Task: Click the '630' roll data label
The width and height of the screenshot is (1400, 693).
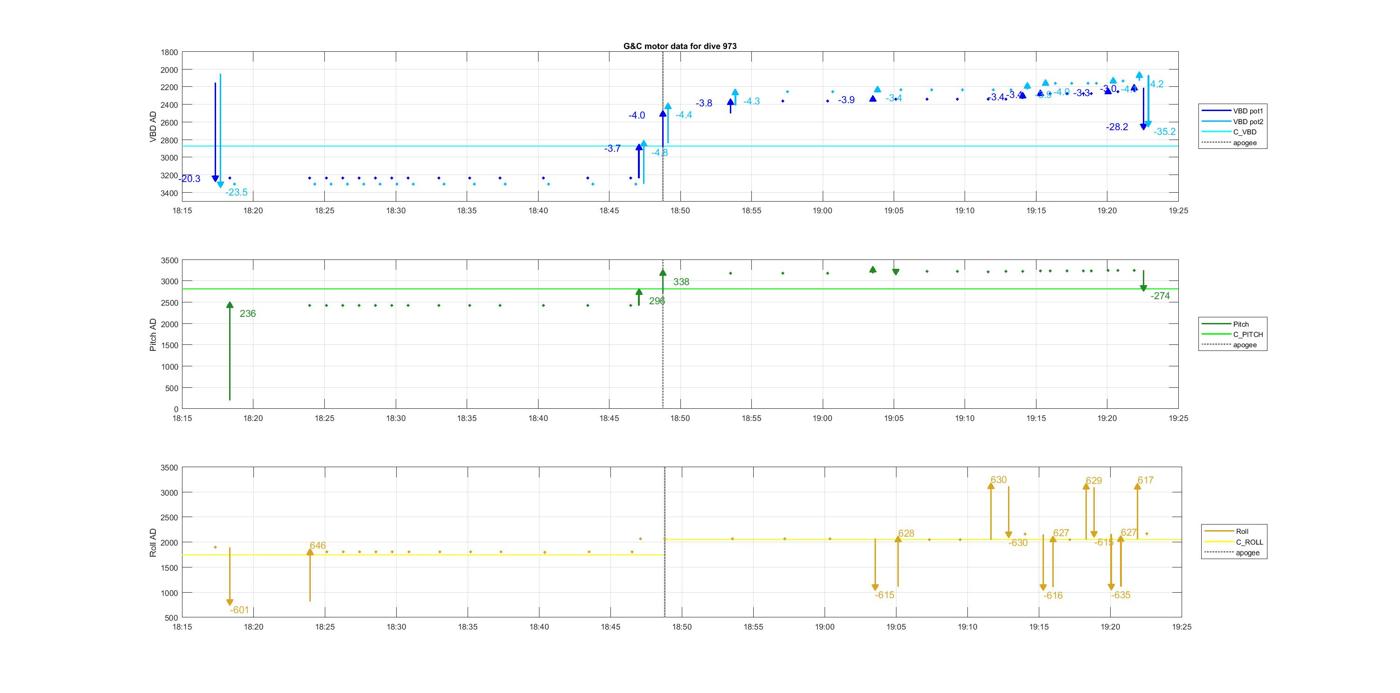Action: 998,480
